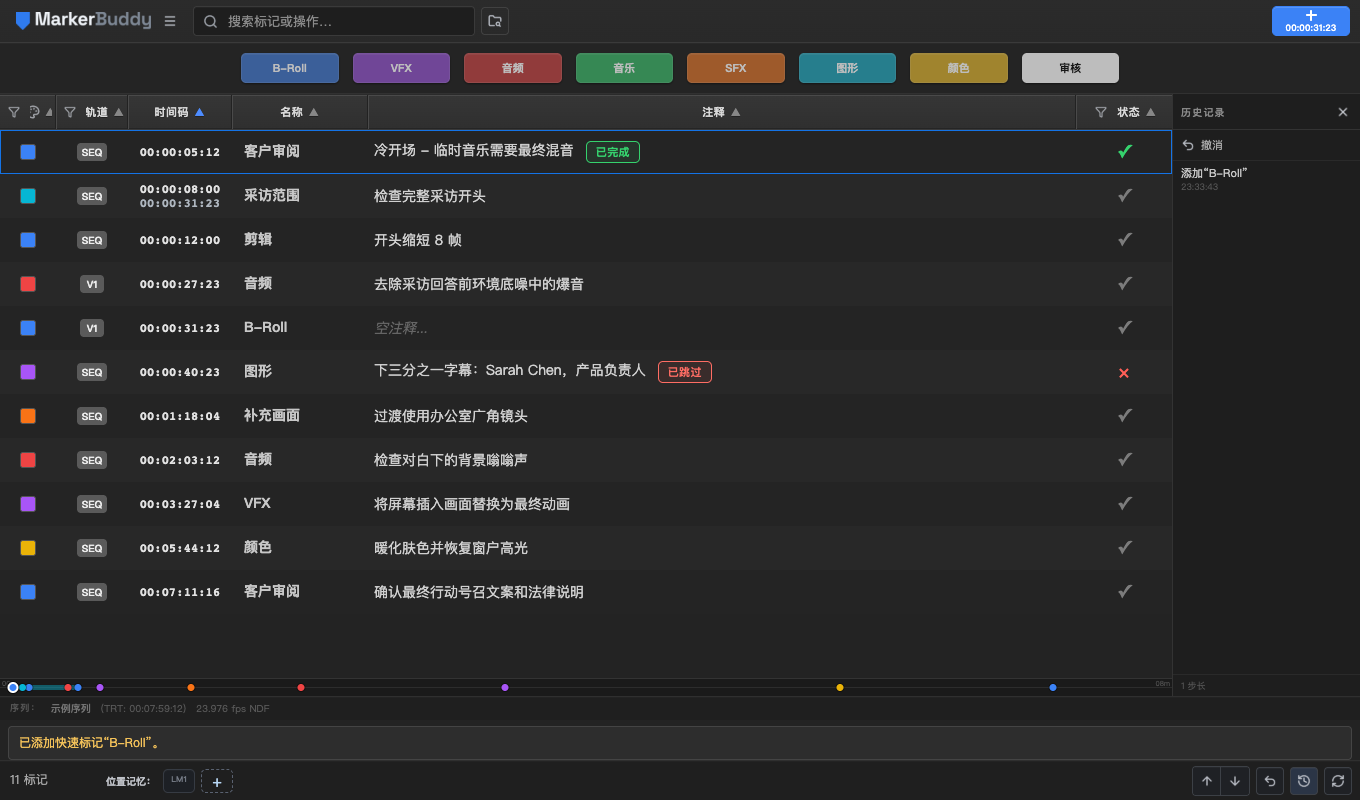Click the refresh icon in the bottom toolbar
Screen dimensions: 1360x800
(x=1338, y=781)
